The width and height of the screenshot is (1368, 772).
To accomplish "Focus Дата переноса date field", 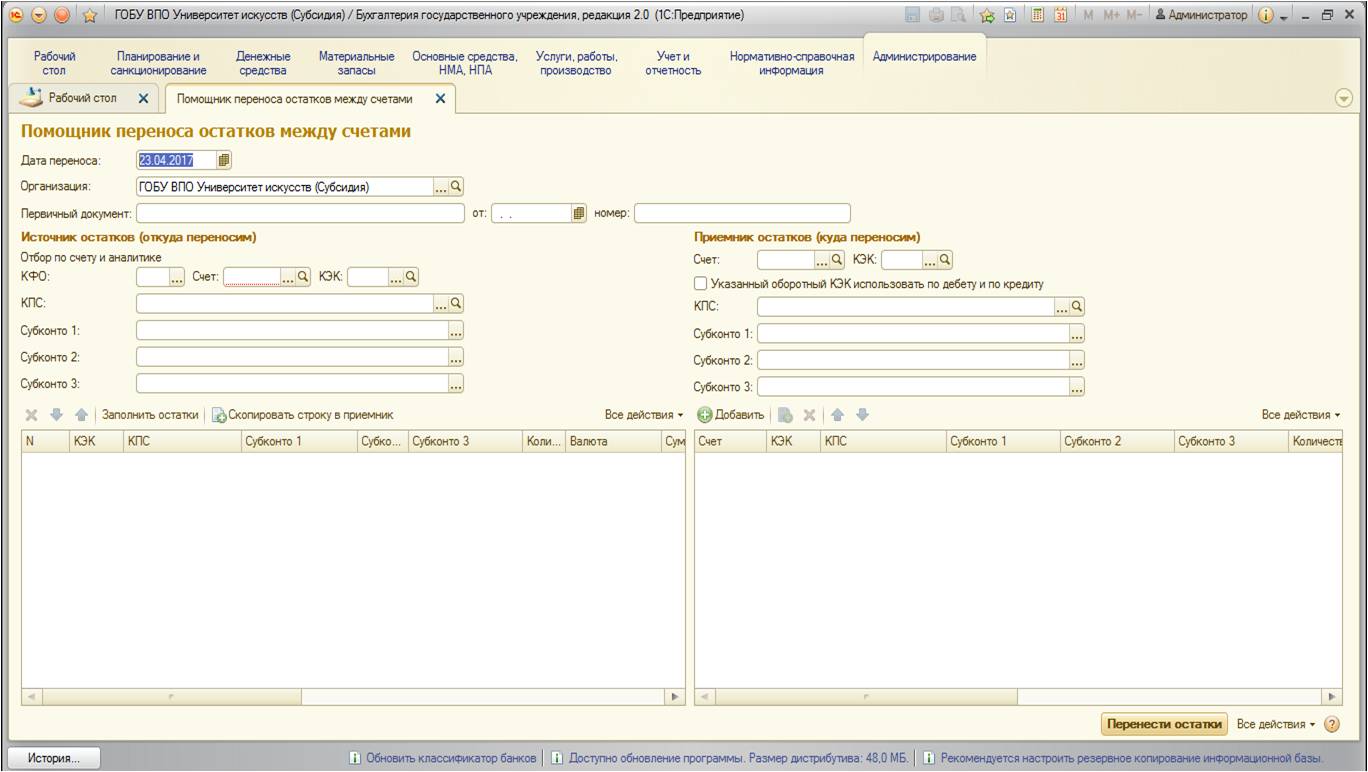I will point(177,160).
